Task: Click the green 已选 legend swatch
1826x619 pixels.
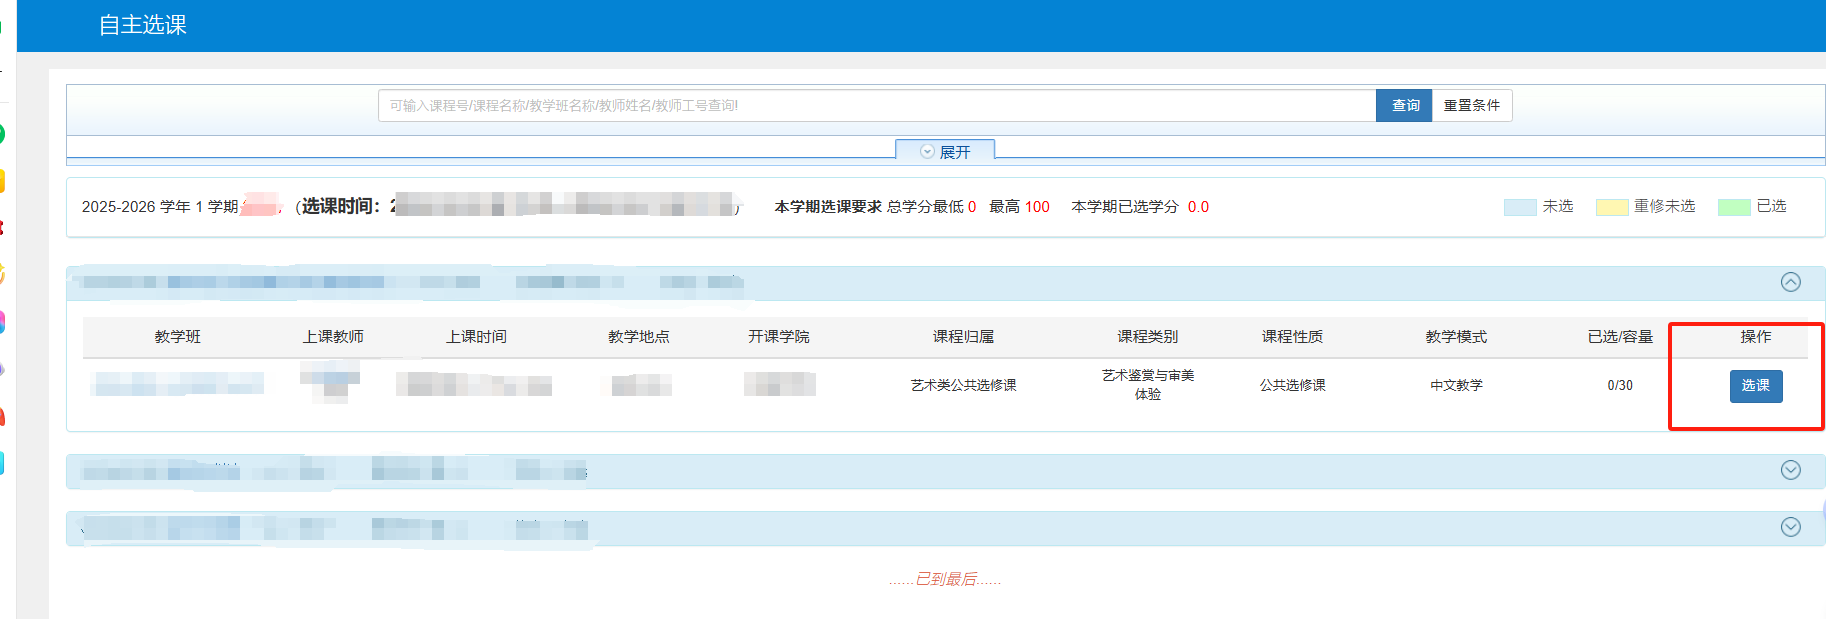Action: point(1733,207)
